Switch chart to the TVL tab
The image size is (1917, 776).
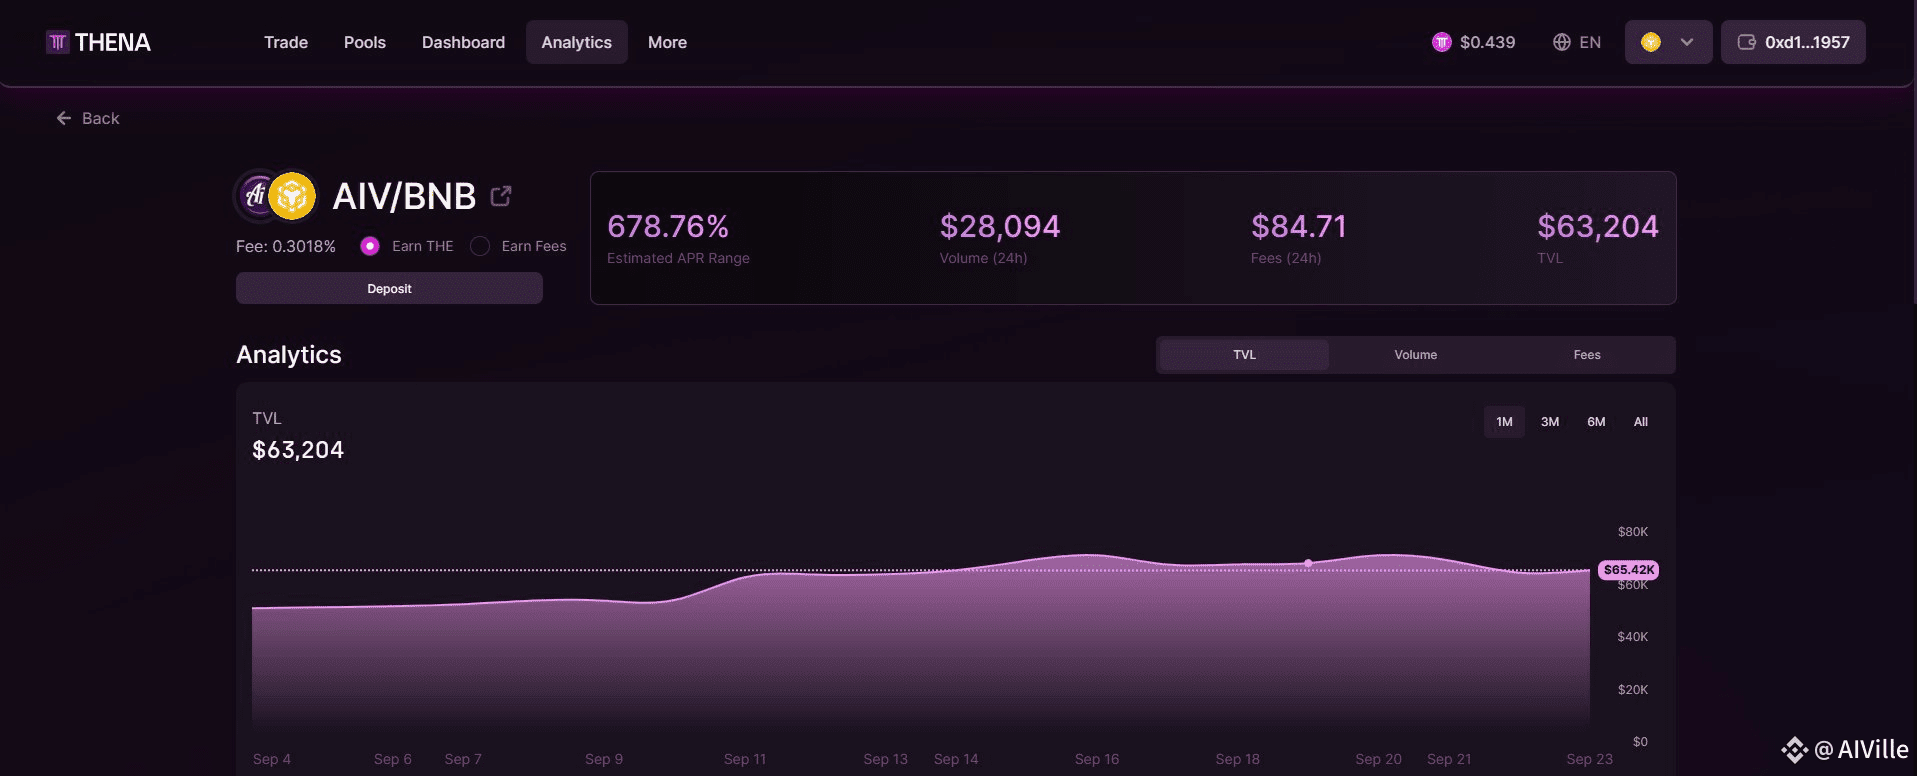(1244, 355)
